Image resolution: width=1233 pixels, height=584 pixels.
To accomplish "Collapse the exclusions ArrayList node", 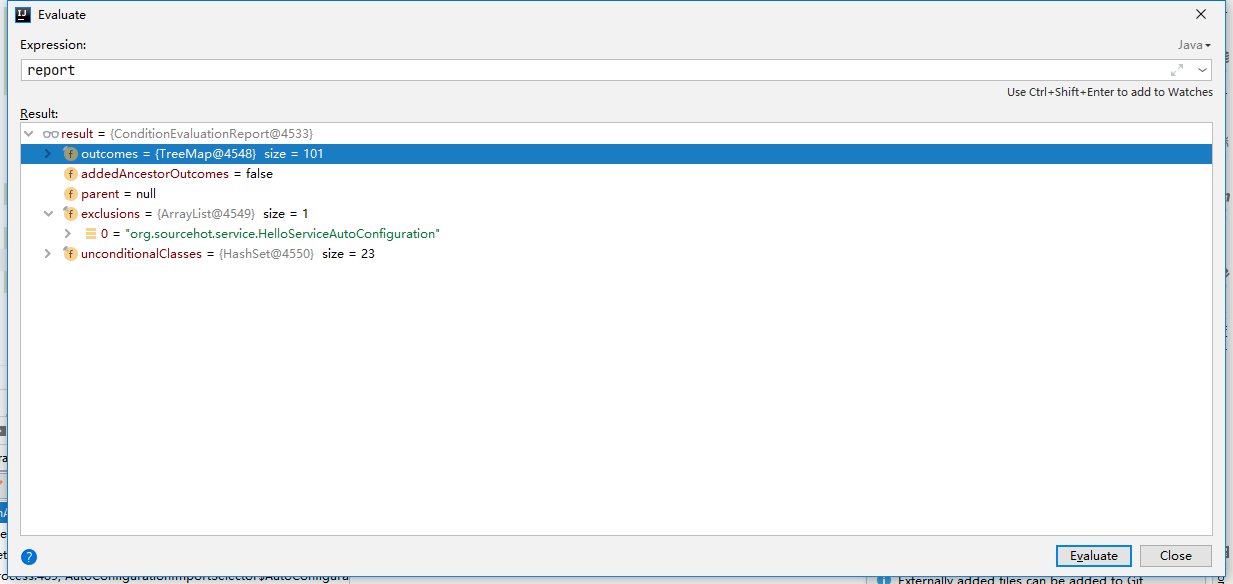I will point(47,214).
